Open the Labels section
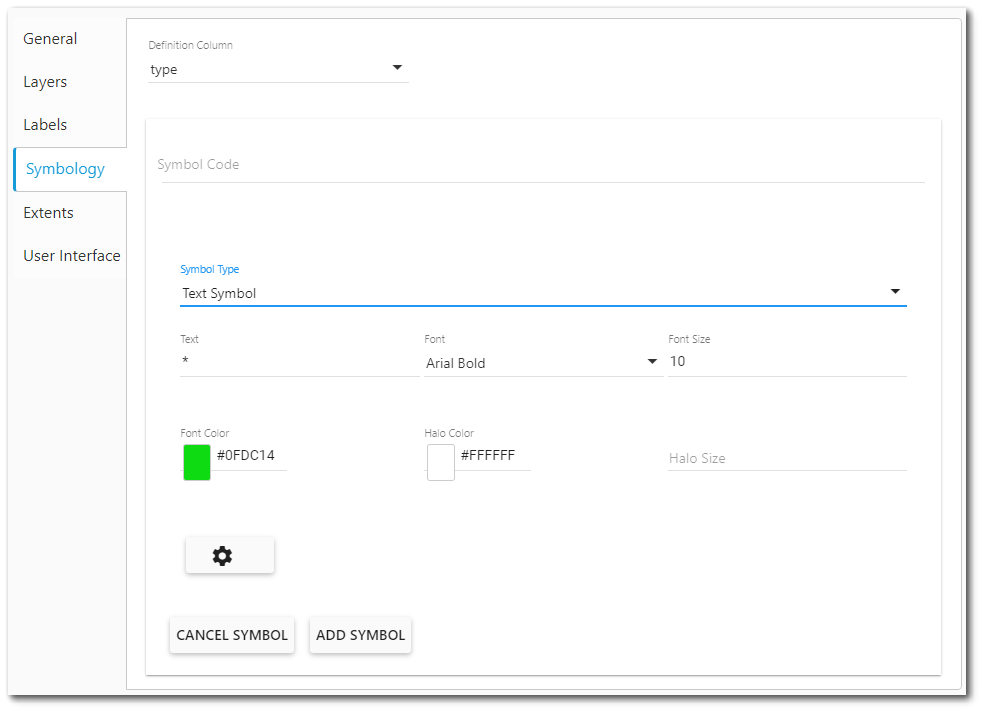The image size is (982, 711). pos(45,124)
